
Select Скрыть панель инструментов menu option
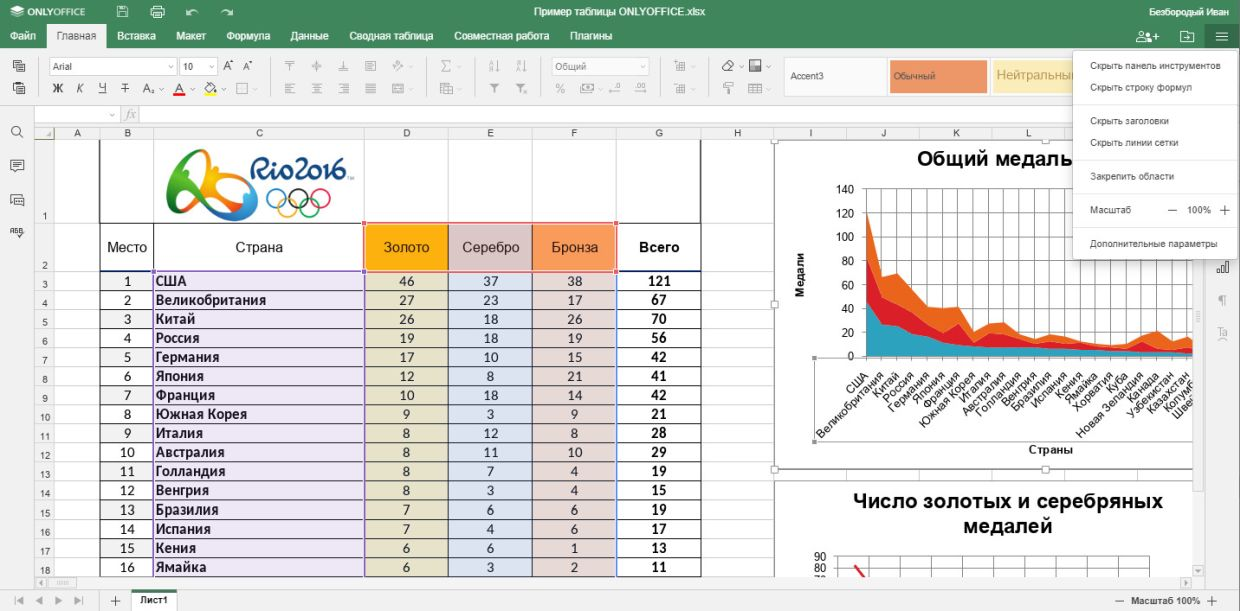coord(1155,65)
